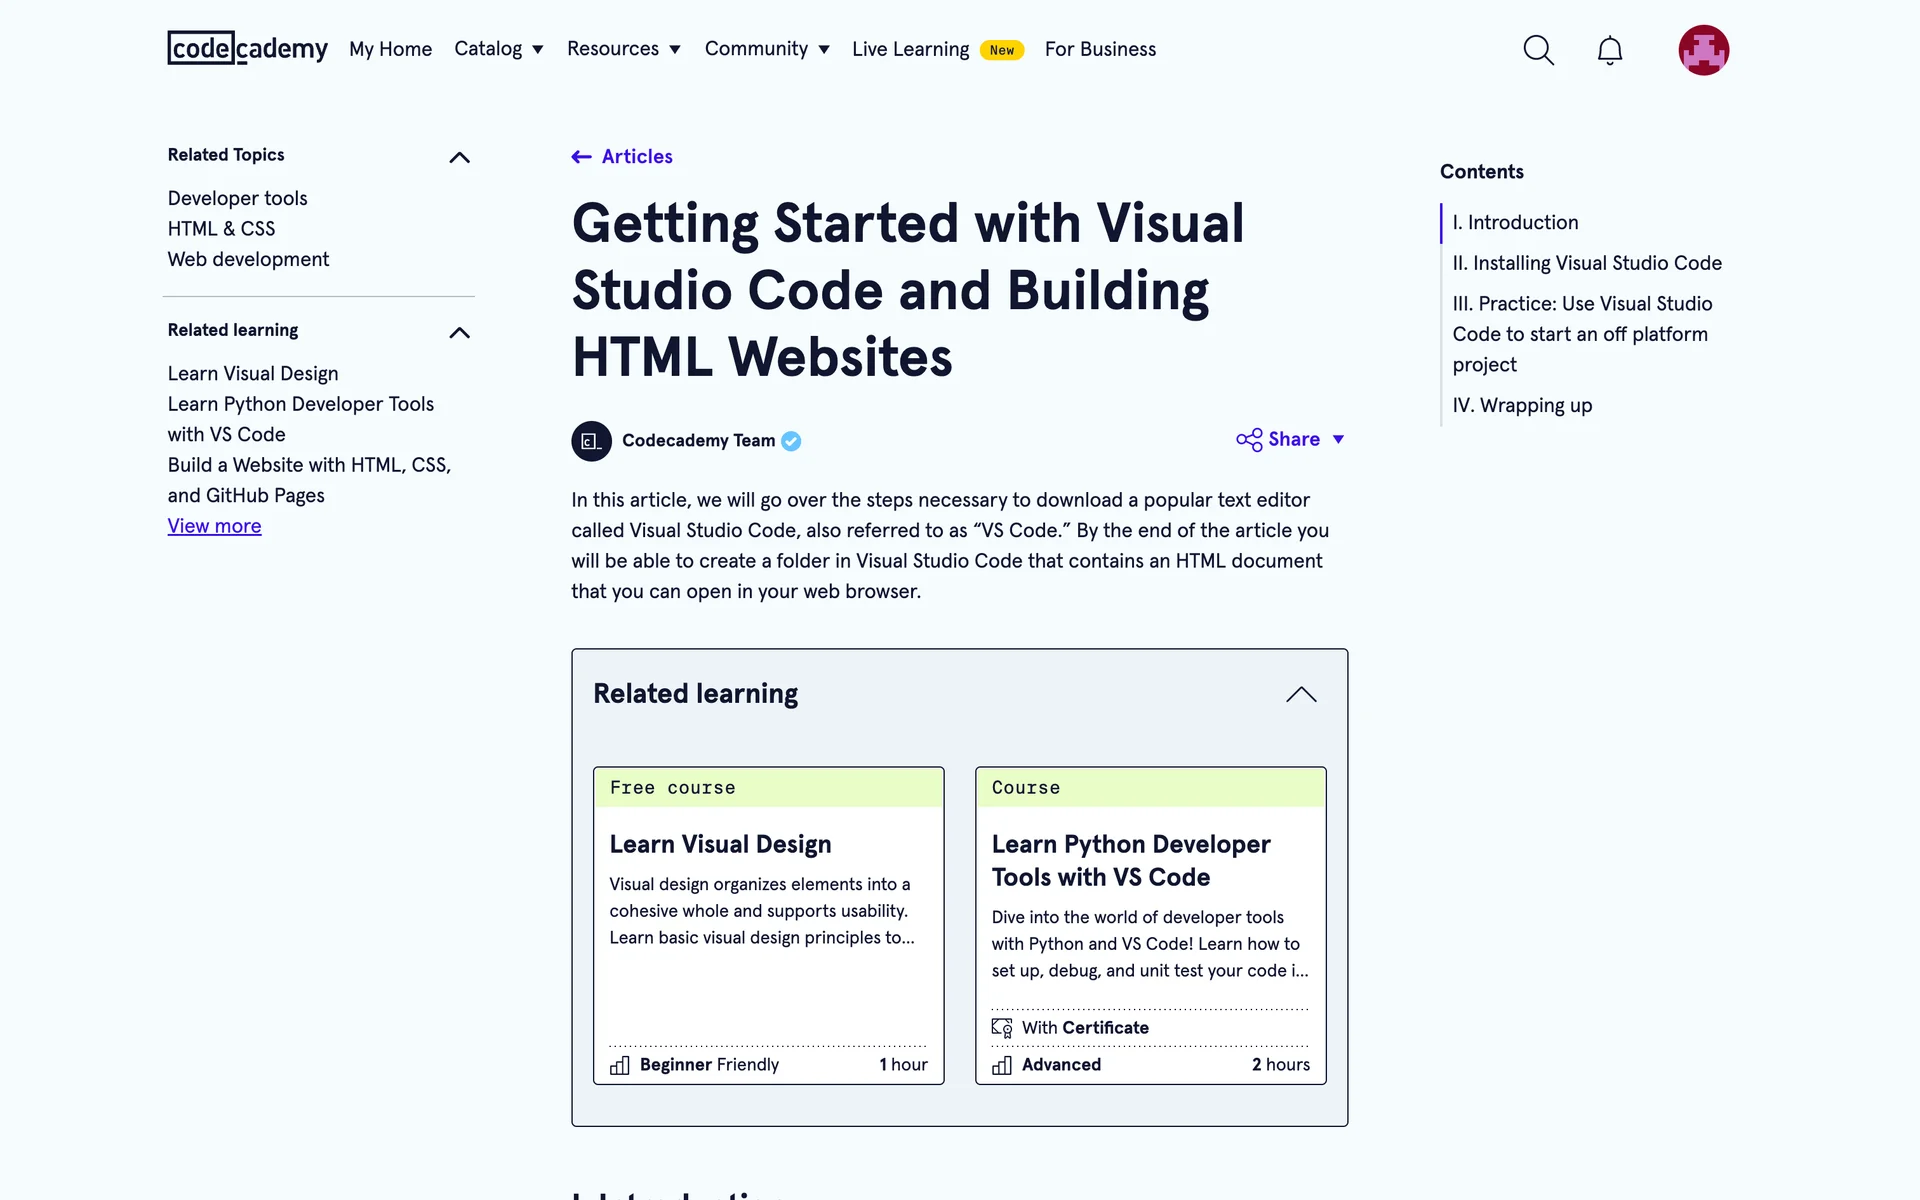1920x1200 pixels.
Task: Open the Share dropdown arrow
Action: point(1338,440)
